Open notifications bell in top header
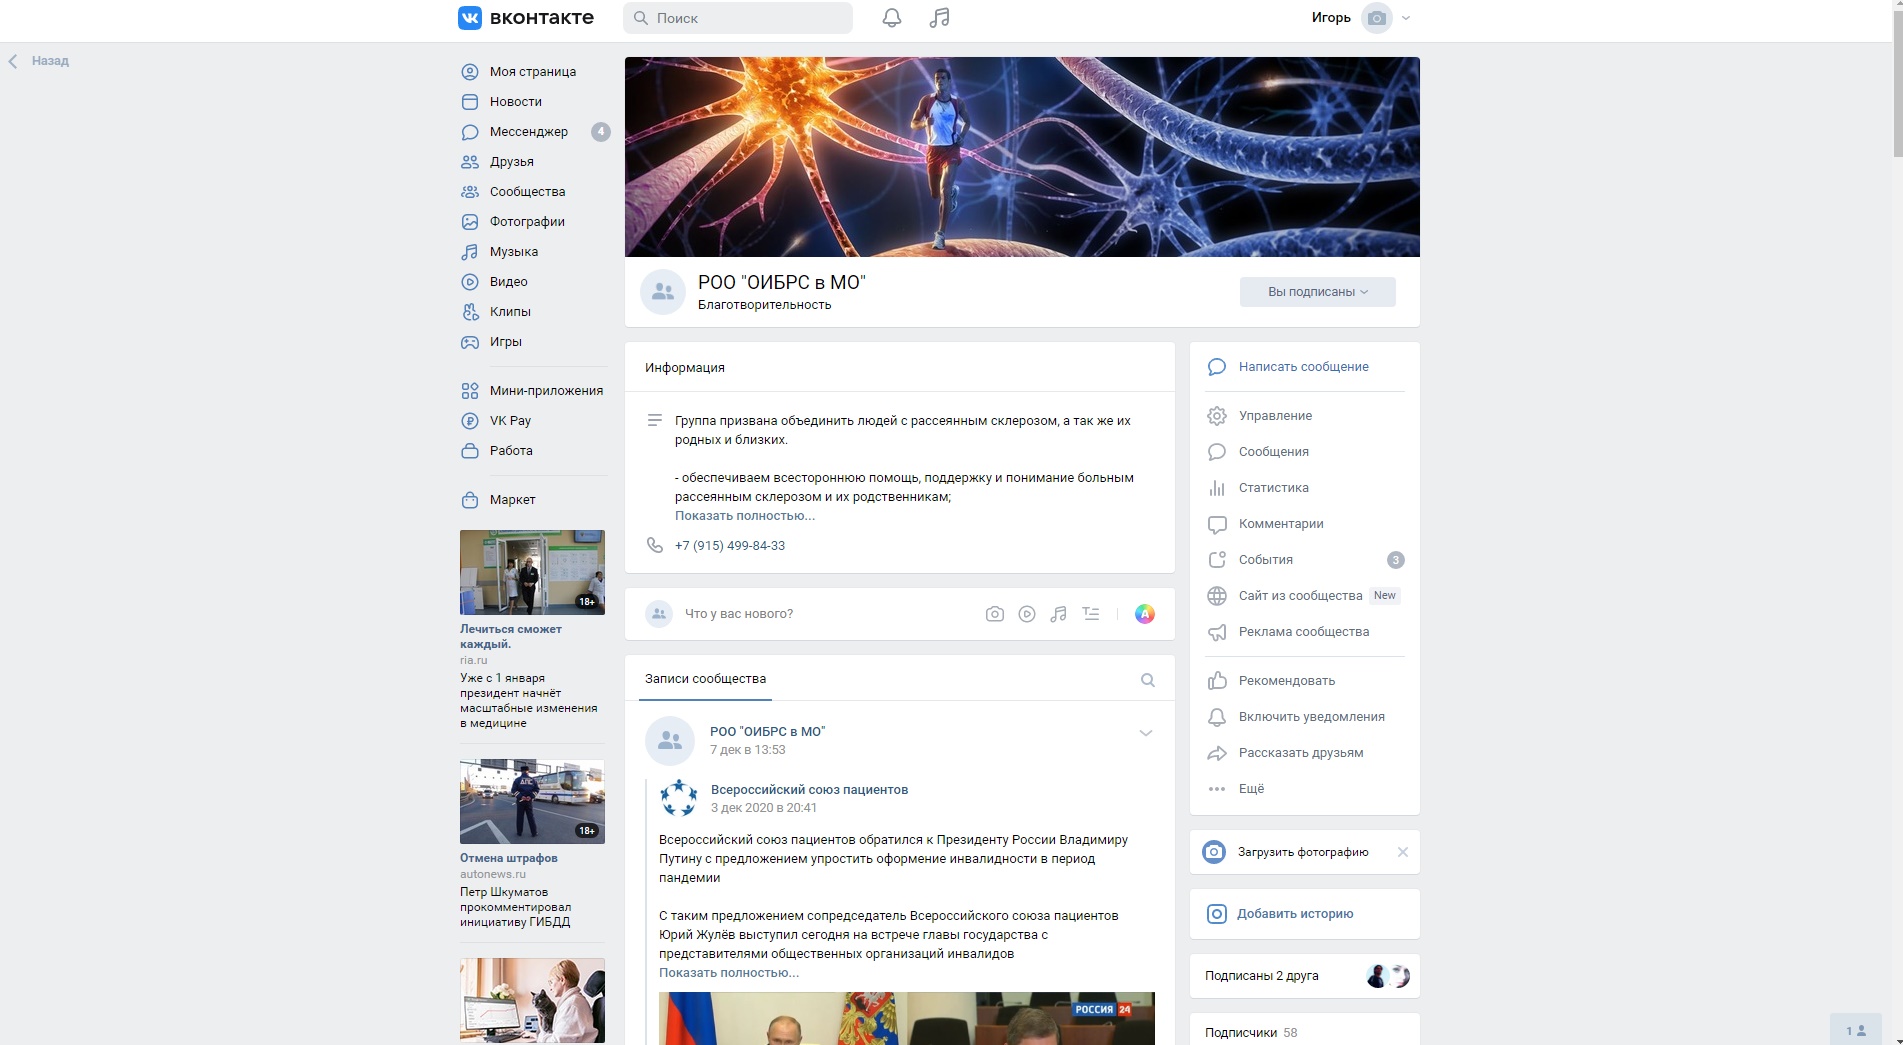Image resolution: width=1903 pixels, height=1045 pixels. [x=891, y=18]
